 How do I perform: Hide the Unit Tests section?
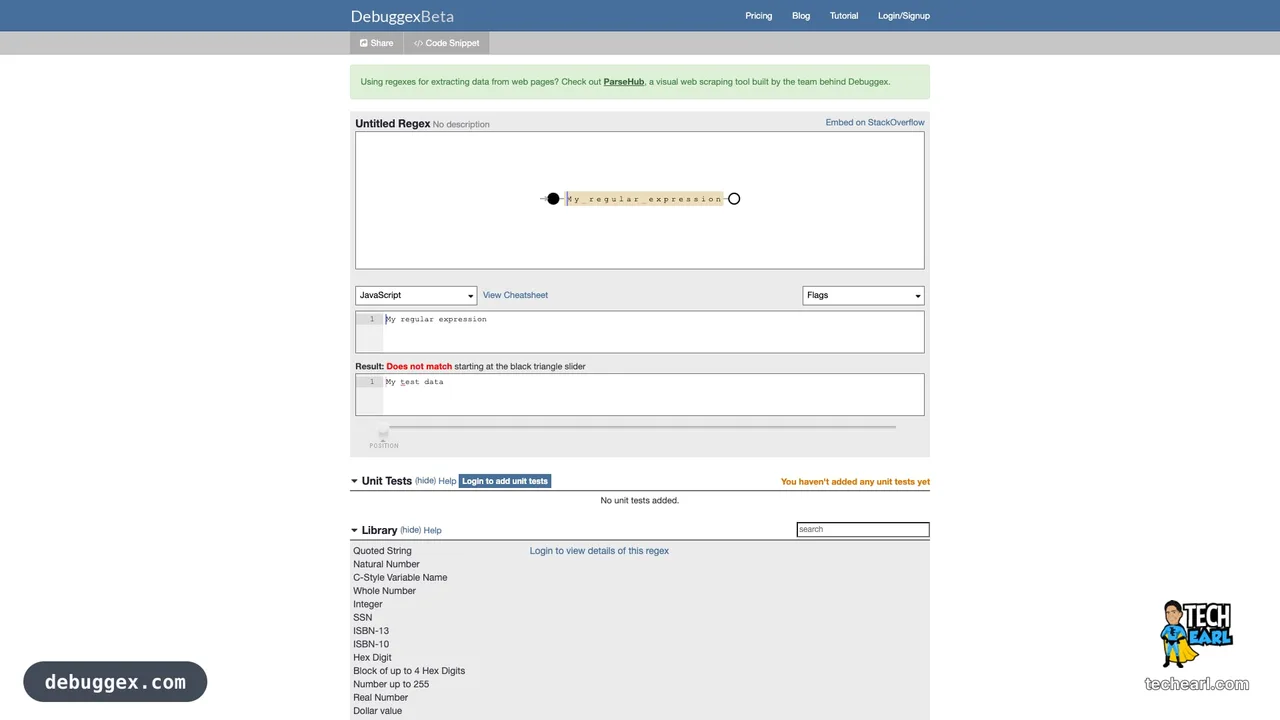[x=425, y=481]
